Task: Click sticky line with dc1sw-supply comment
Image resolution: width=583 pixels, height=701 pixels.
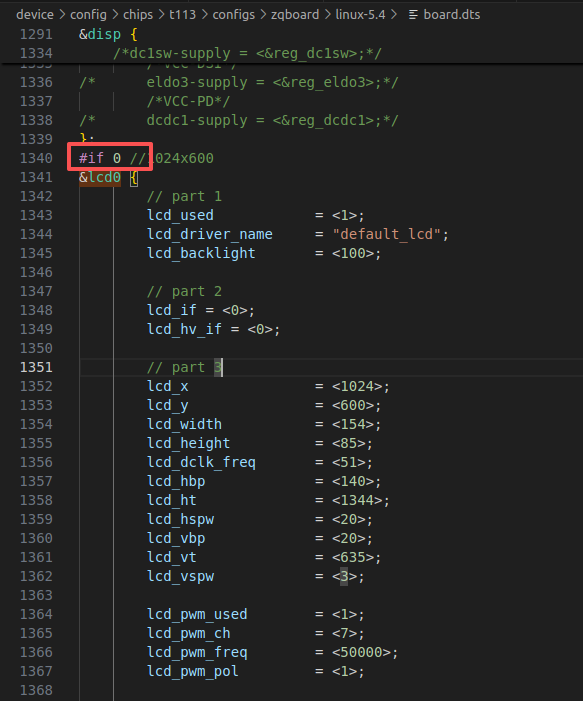Action: (247, 54)
